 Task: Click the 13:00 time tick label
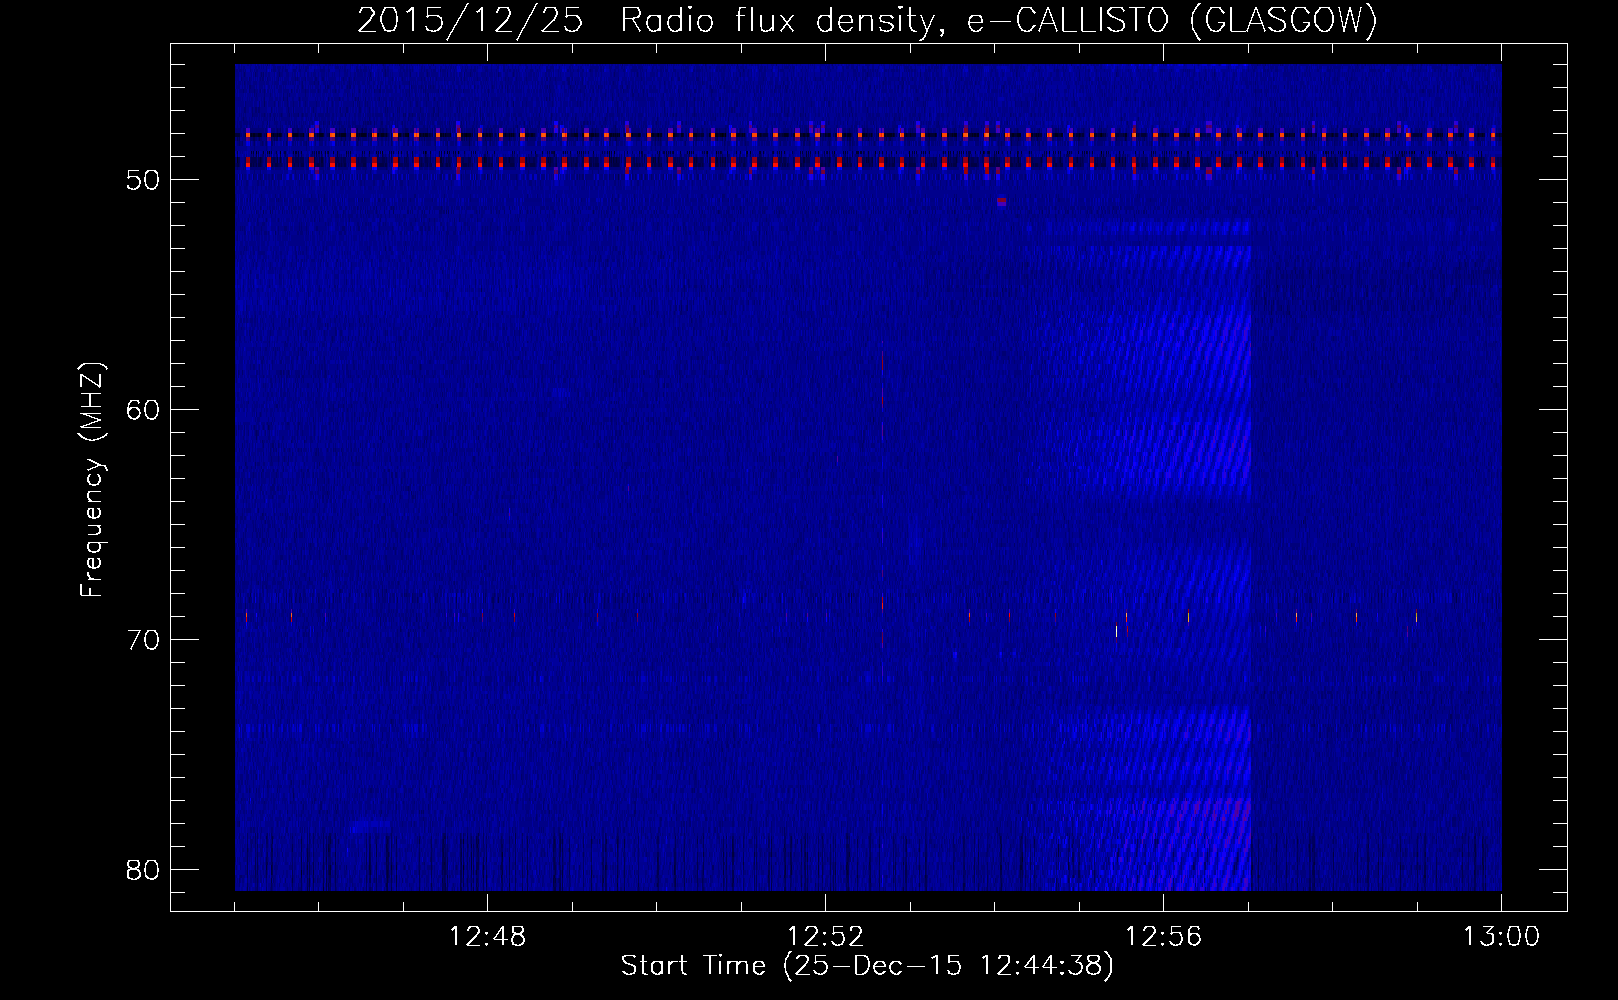pyautogui.click(x=1501, y=937)
